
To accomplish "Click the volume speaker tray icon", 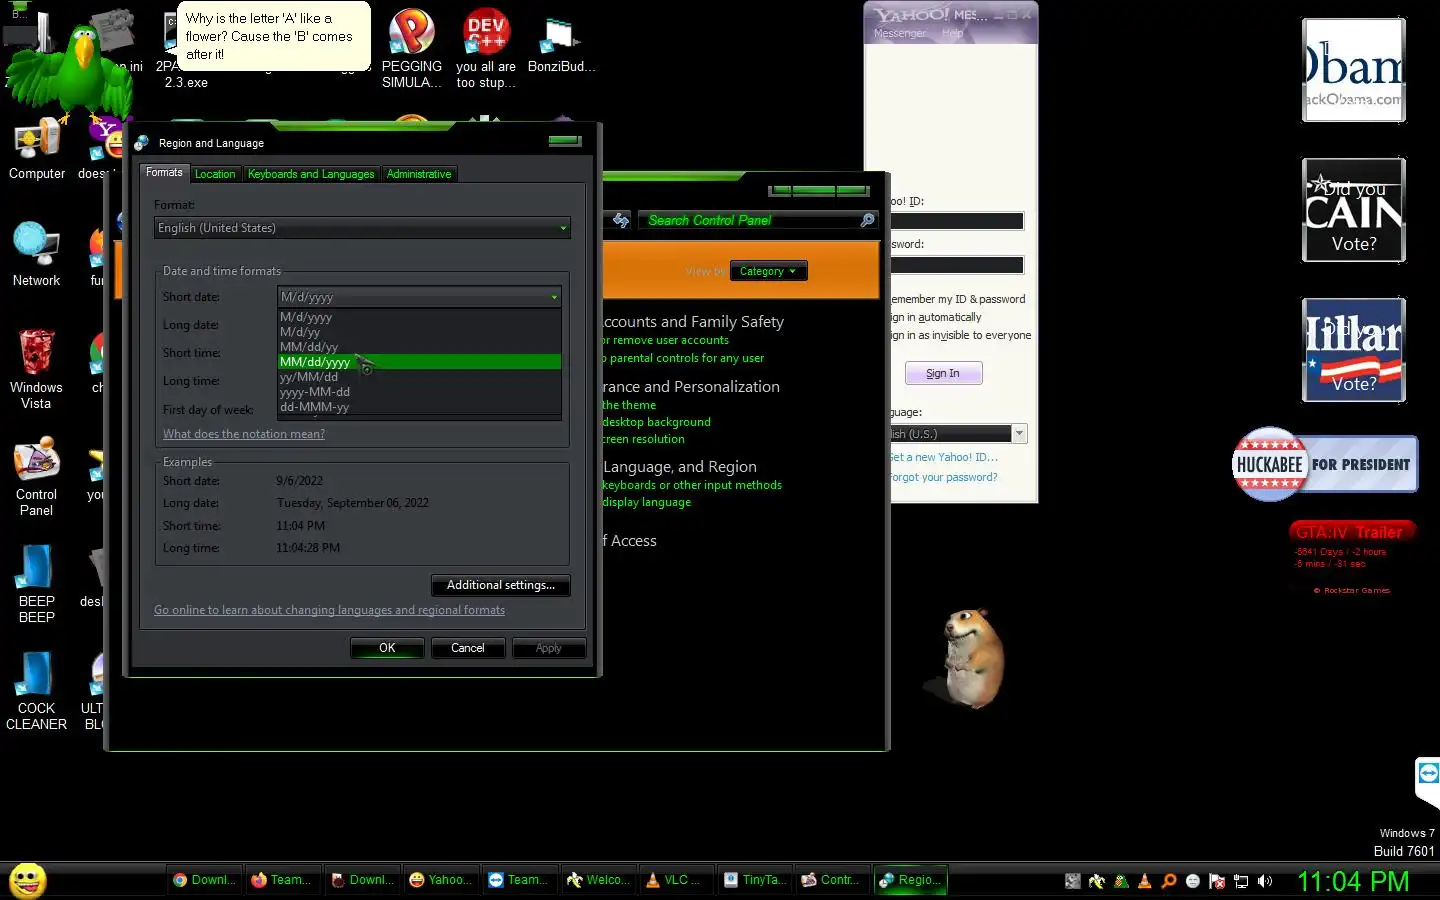I will tap(1265, 881).
